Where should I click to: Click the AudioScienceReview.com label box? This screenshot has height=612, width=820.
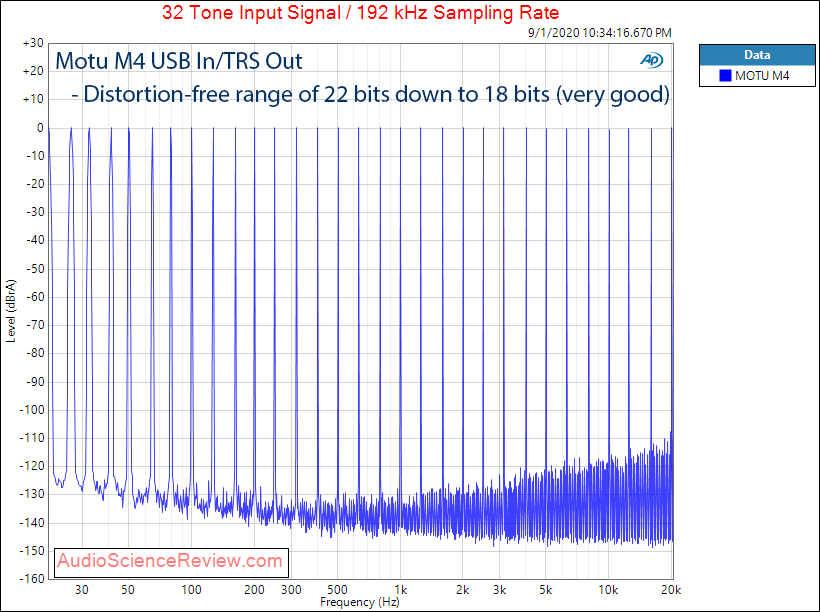(171, 562)
